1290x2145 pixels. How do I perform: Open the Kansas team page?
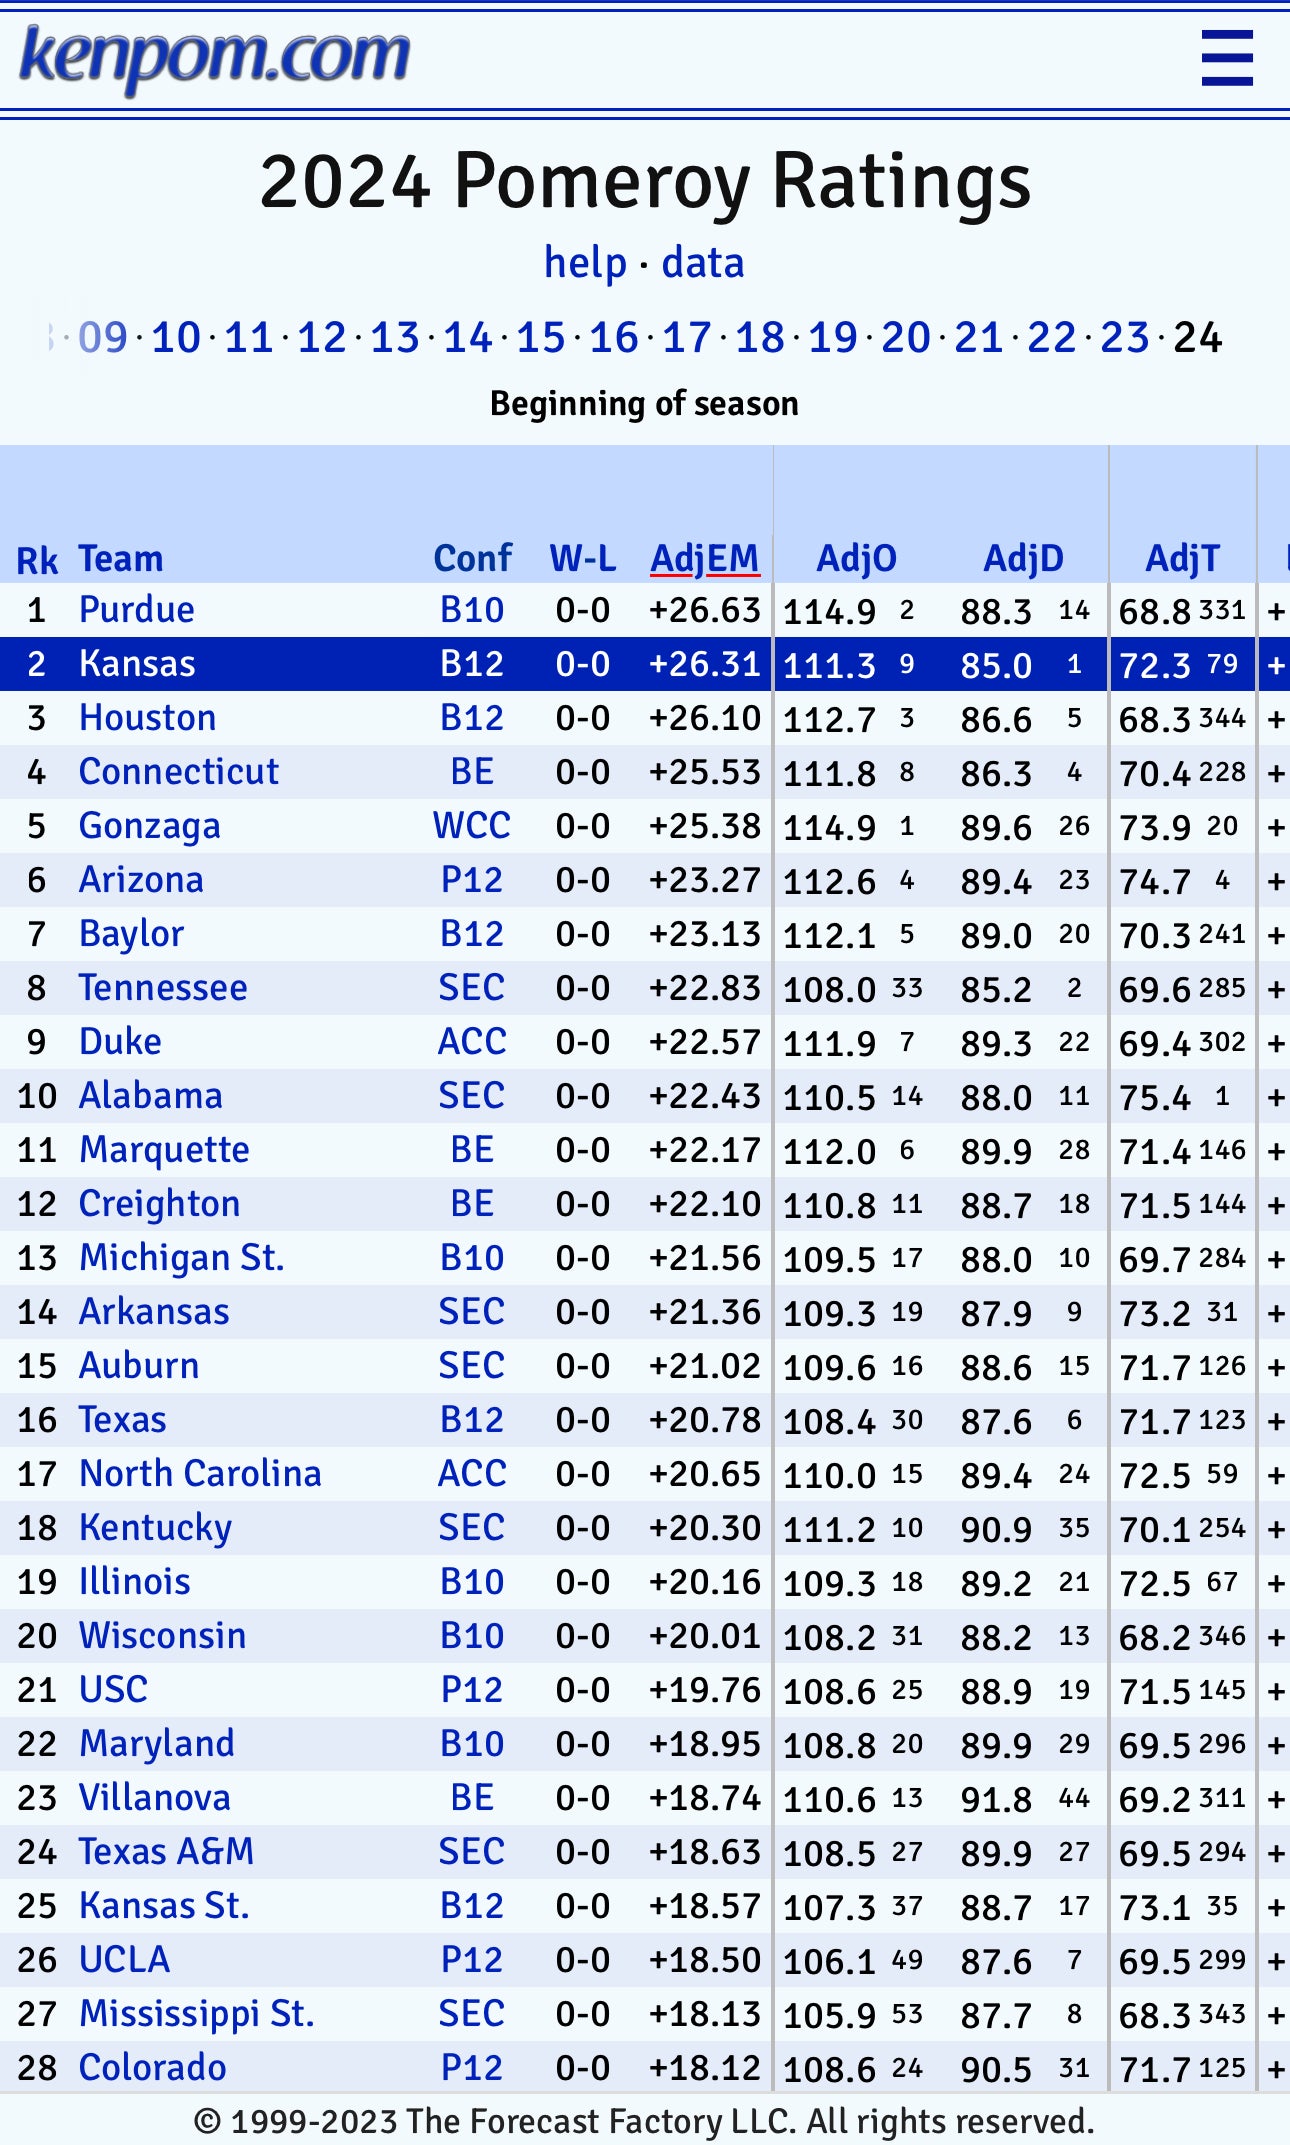coord(135,663)
